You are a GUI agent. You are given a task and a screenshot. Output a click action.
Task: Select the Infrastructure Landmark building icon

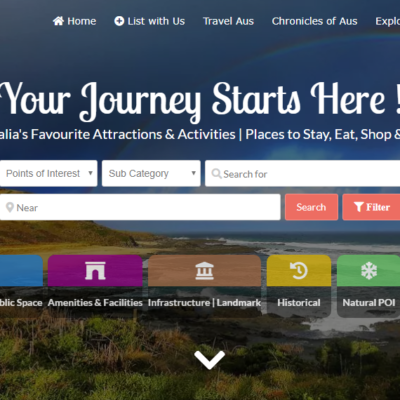(x=204, y=270)
